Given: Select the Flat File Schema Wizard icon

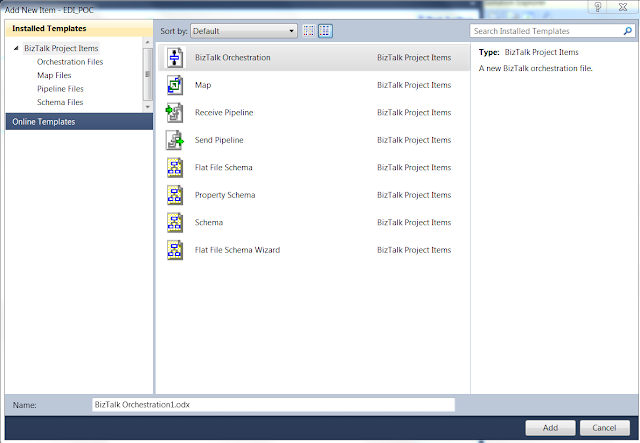Looking at the screenshot, I should click(x=175, y=250).
